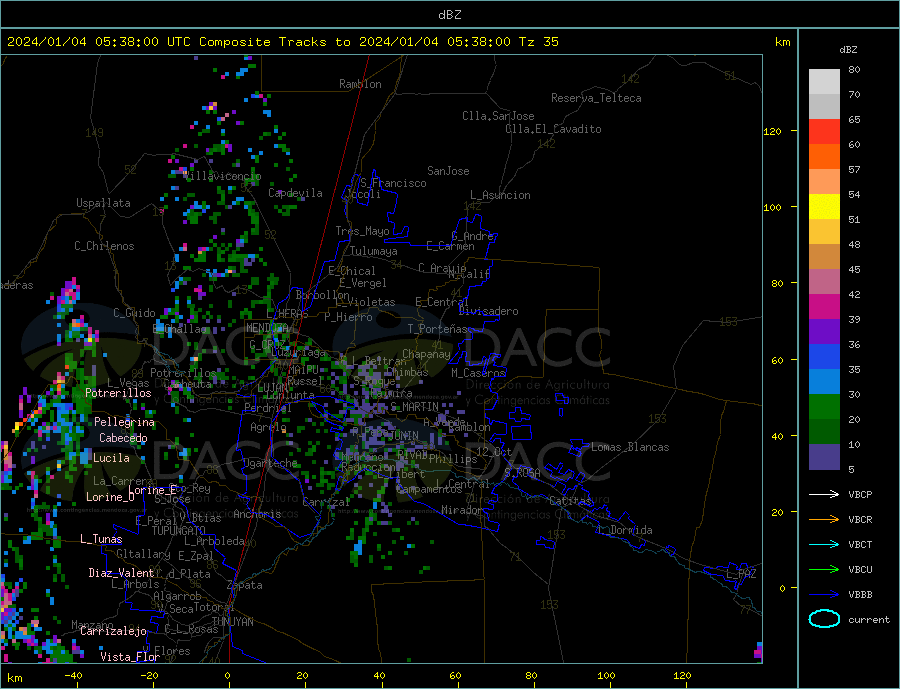Screen dimensions: 900x689
Task: Select the light grey 70-80 dBZ swatch
Action: click(824, 82)
